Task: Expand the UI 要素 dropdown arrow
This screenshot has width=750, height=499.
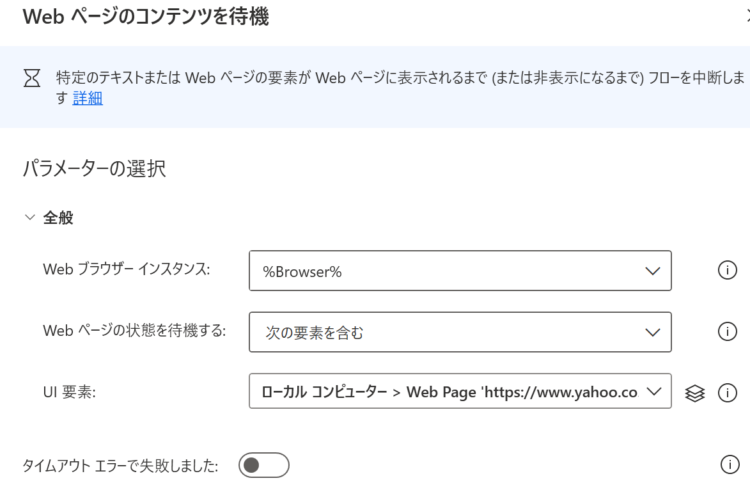Action: coord(653,391)
